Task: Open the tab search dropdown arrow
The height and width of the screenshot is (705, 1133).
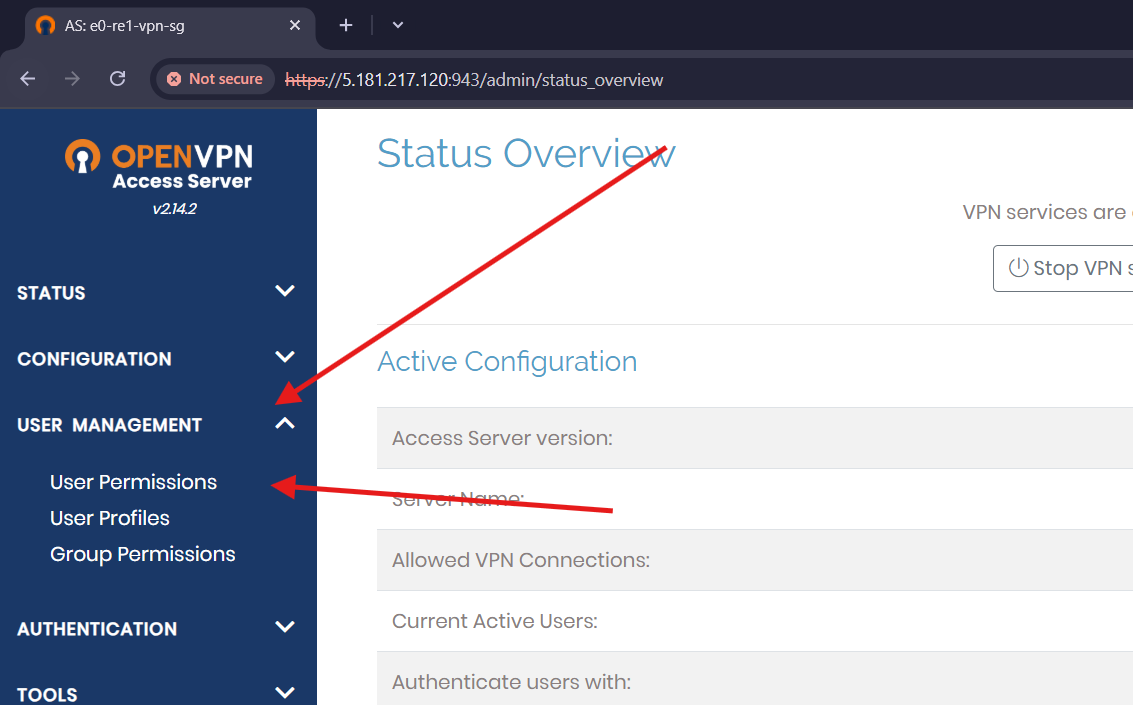Action: coord(397,25)
